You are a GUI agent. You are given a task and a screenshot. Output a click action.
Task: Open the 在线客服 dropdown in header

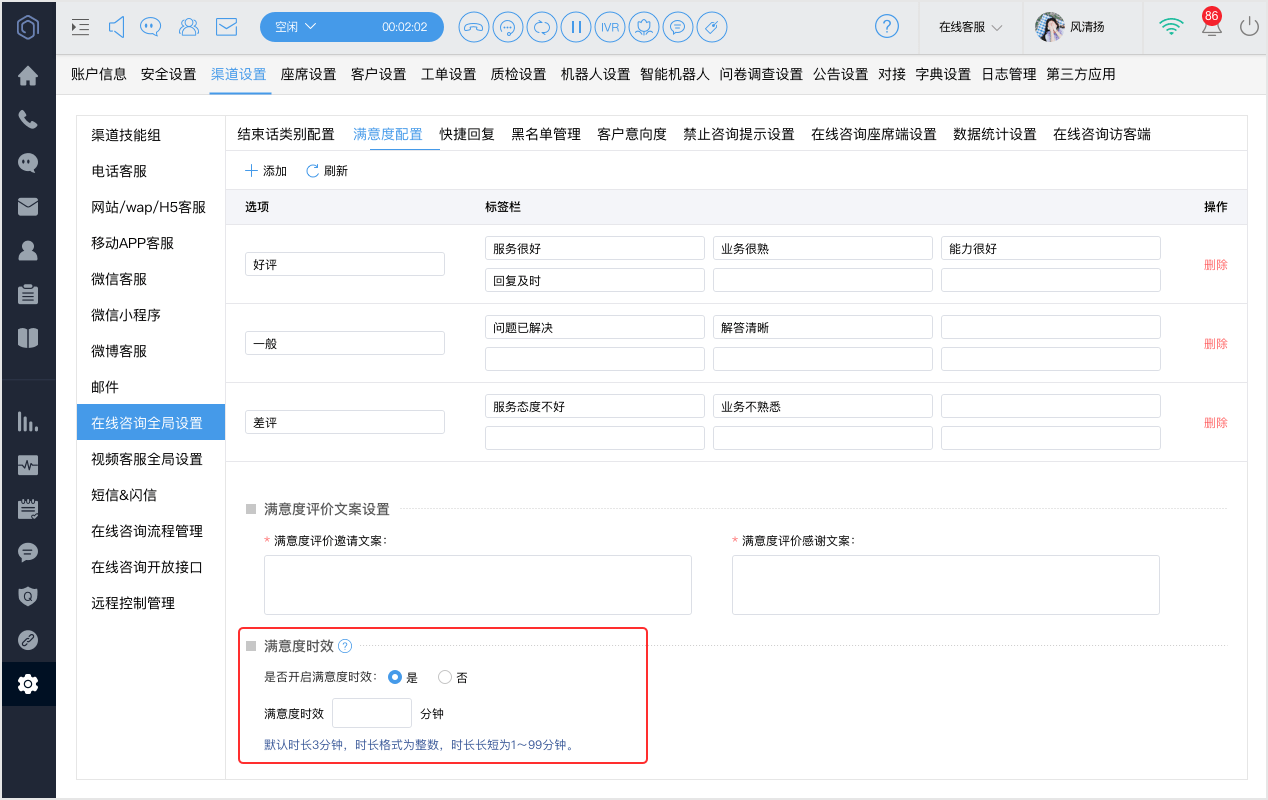971,27
